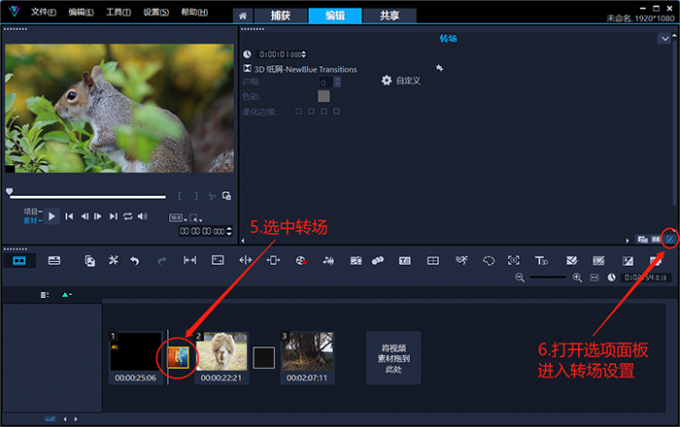Click the transition color swatch

point(324,96)
